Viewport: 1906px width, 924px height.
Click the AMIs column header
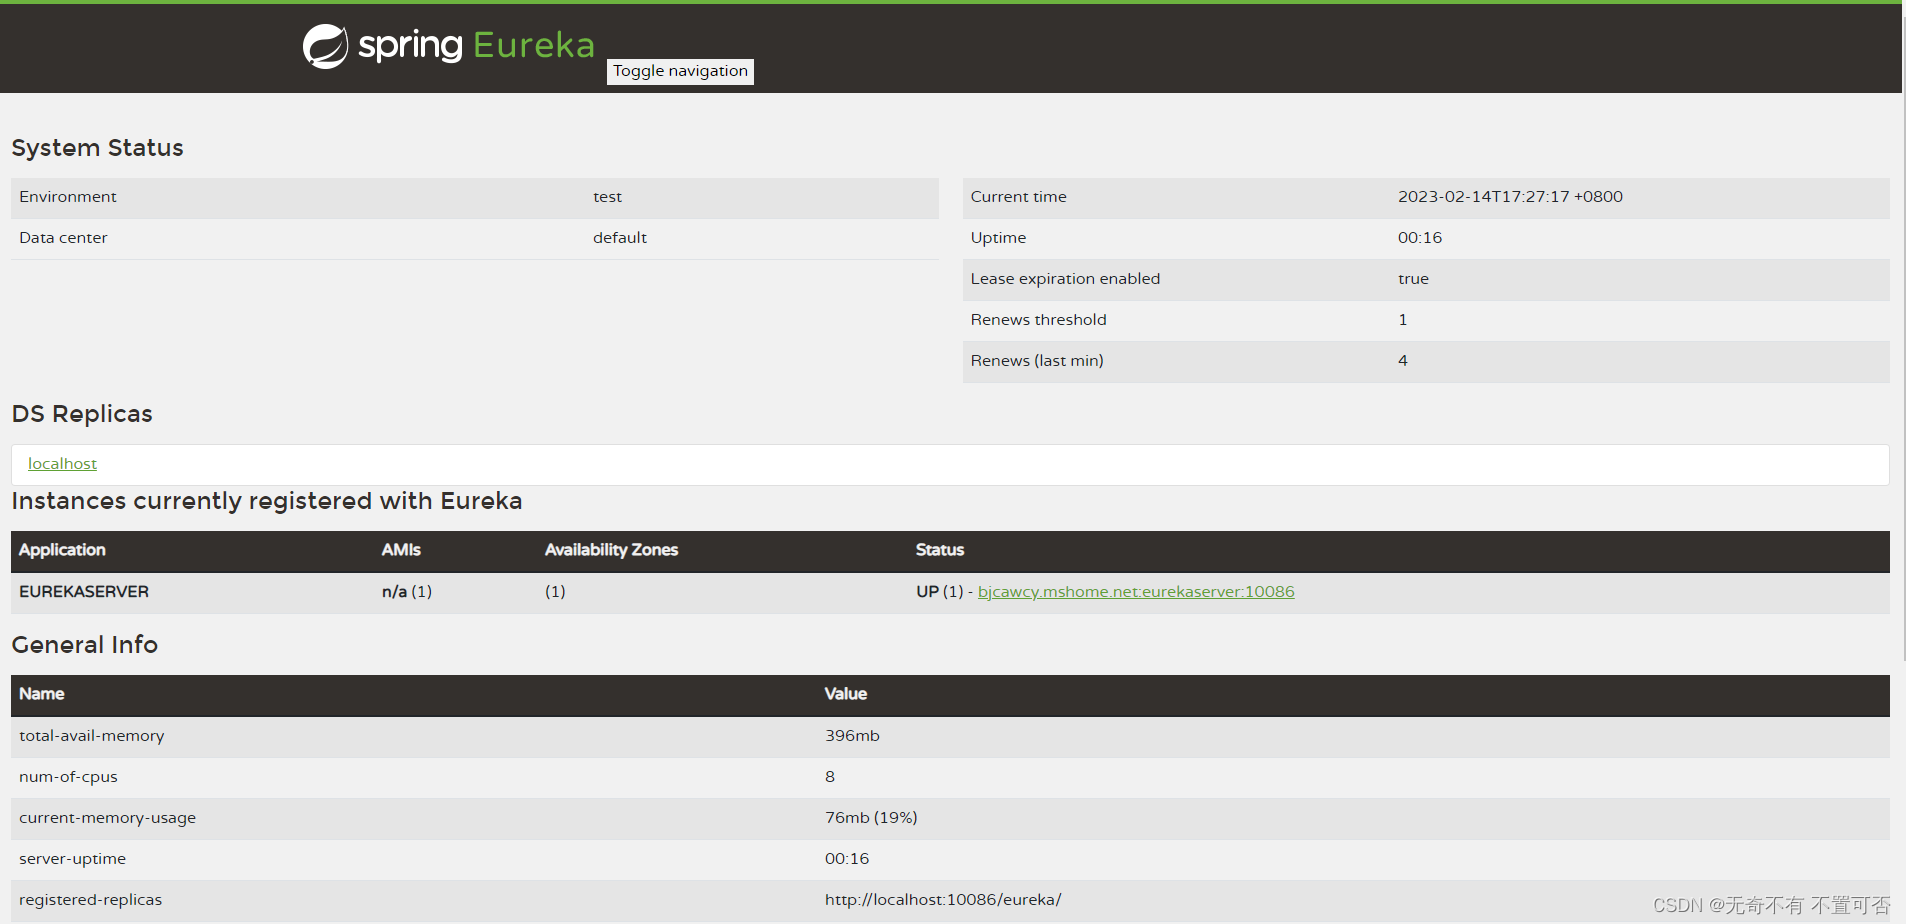(x=401, y=550)
